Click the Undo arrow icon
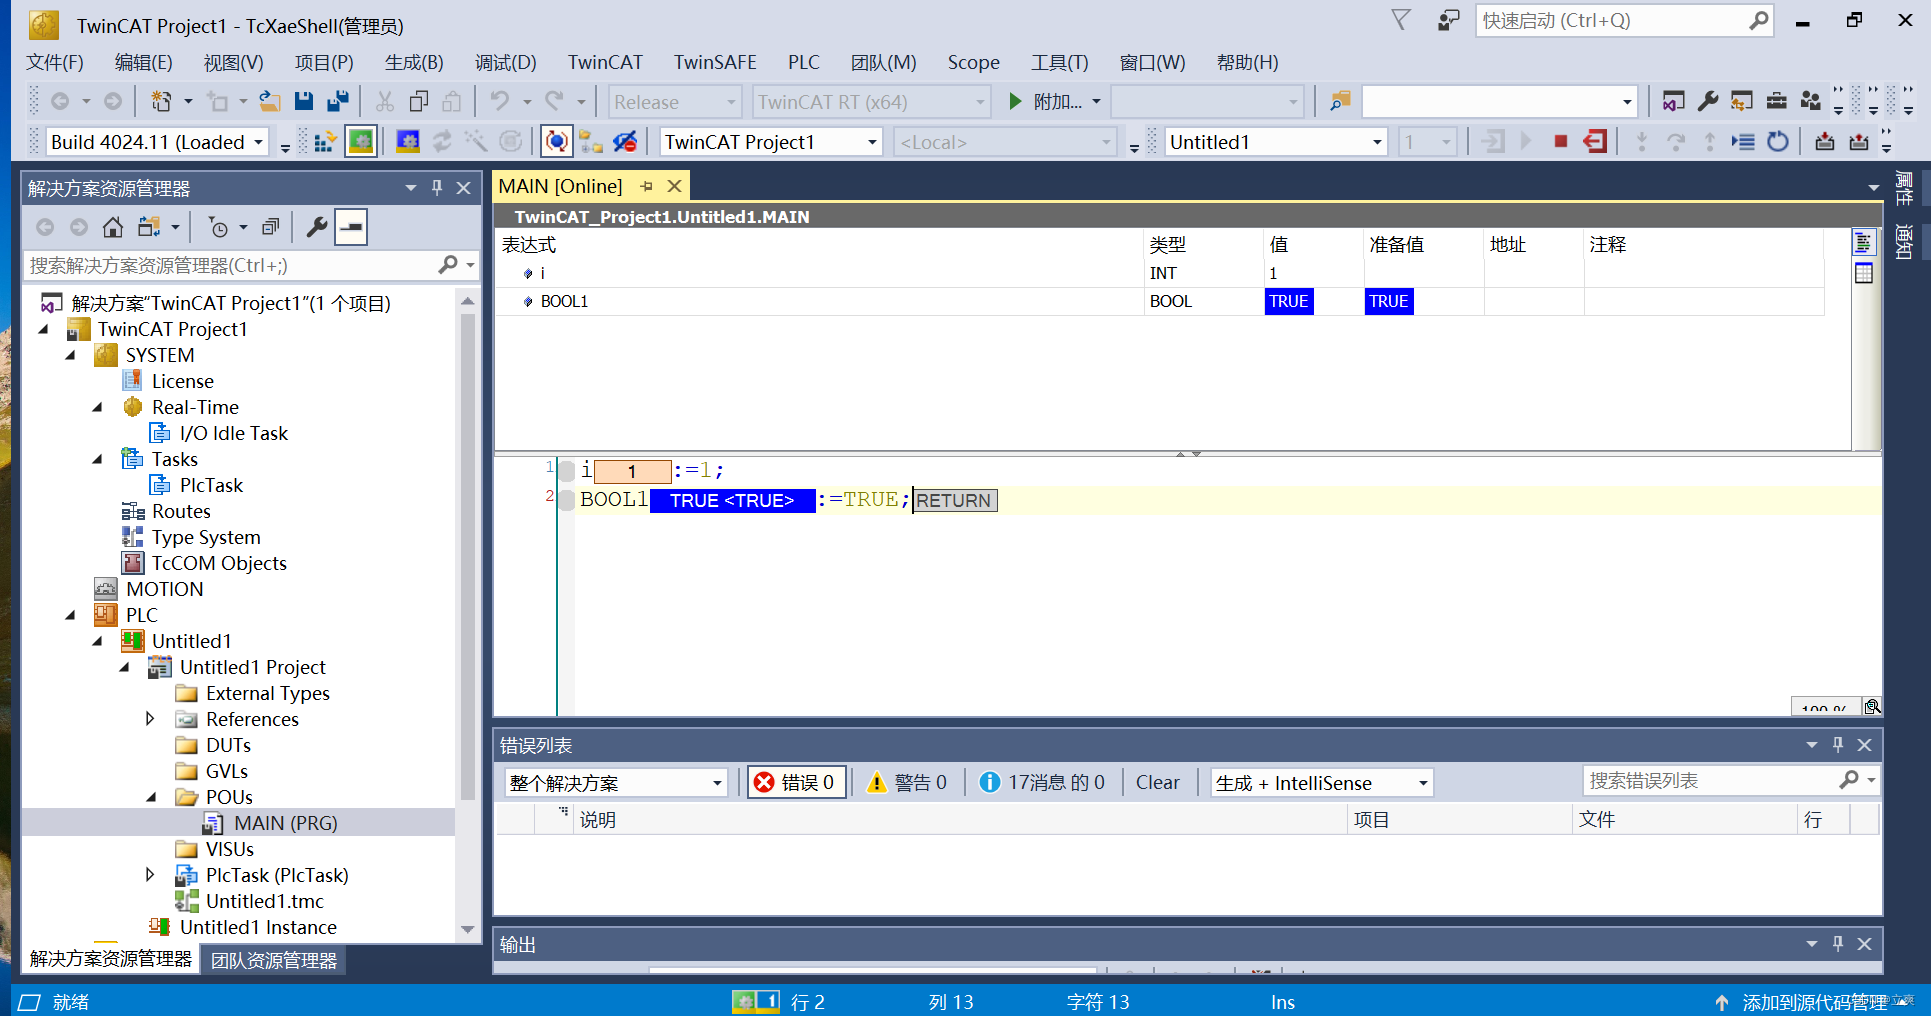This screenshot has height=1016, width=1931. coord(500,101)
